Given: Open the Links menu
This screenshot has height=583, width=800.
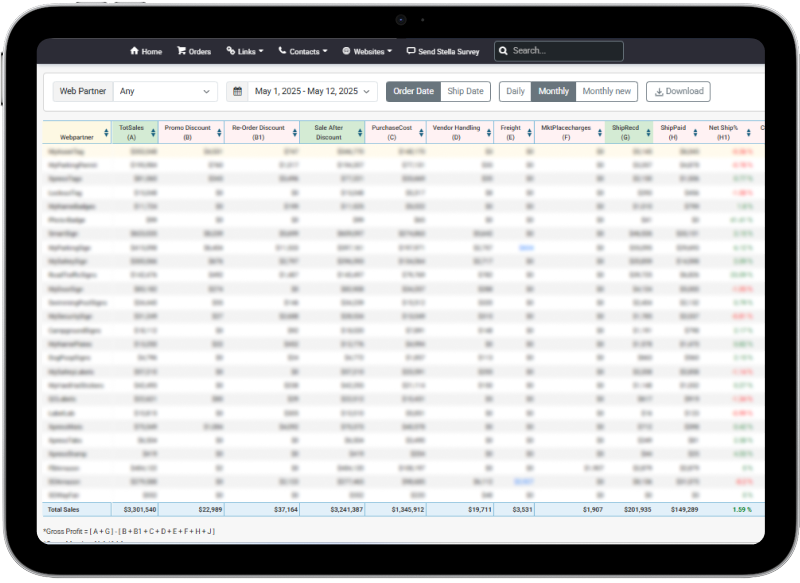Looking at the screenshot, I should pos(246,51).
